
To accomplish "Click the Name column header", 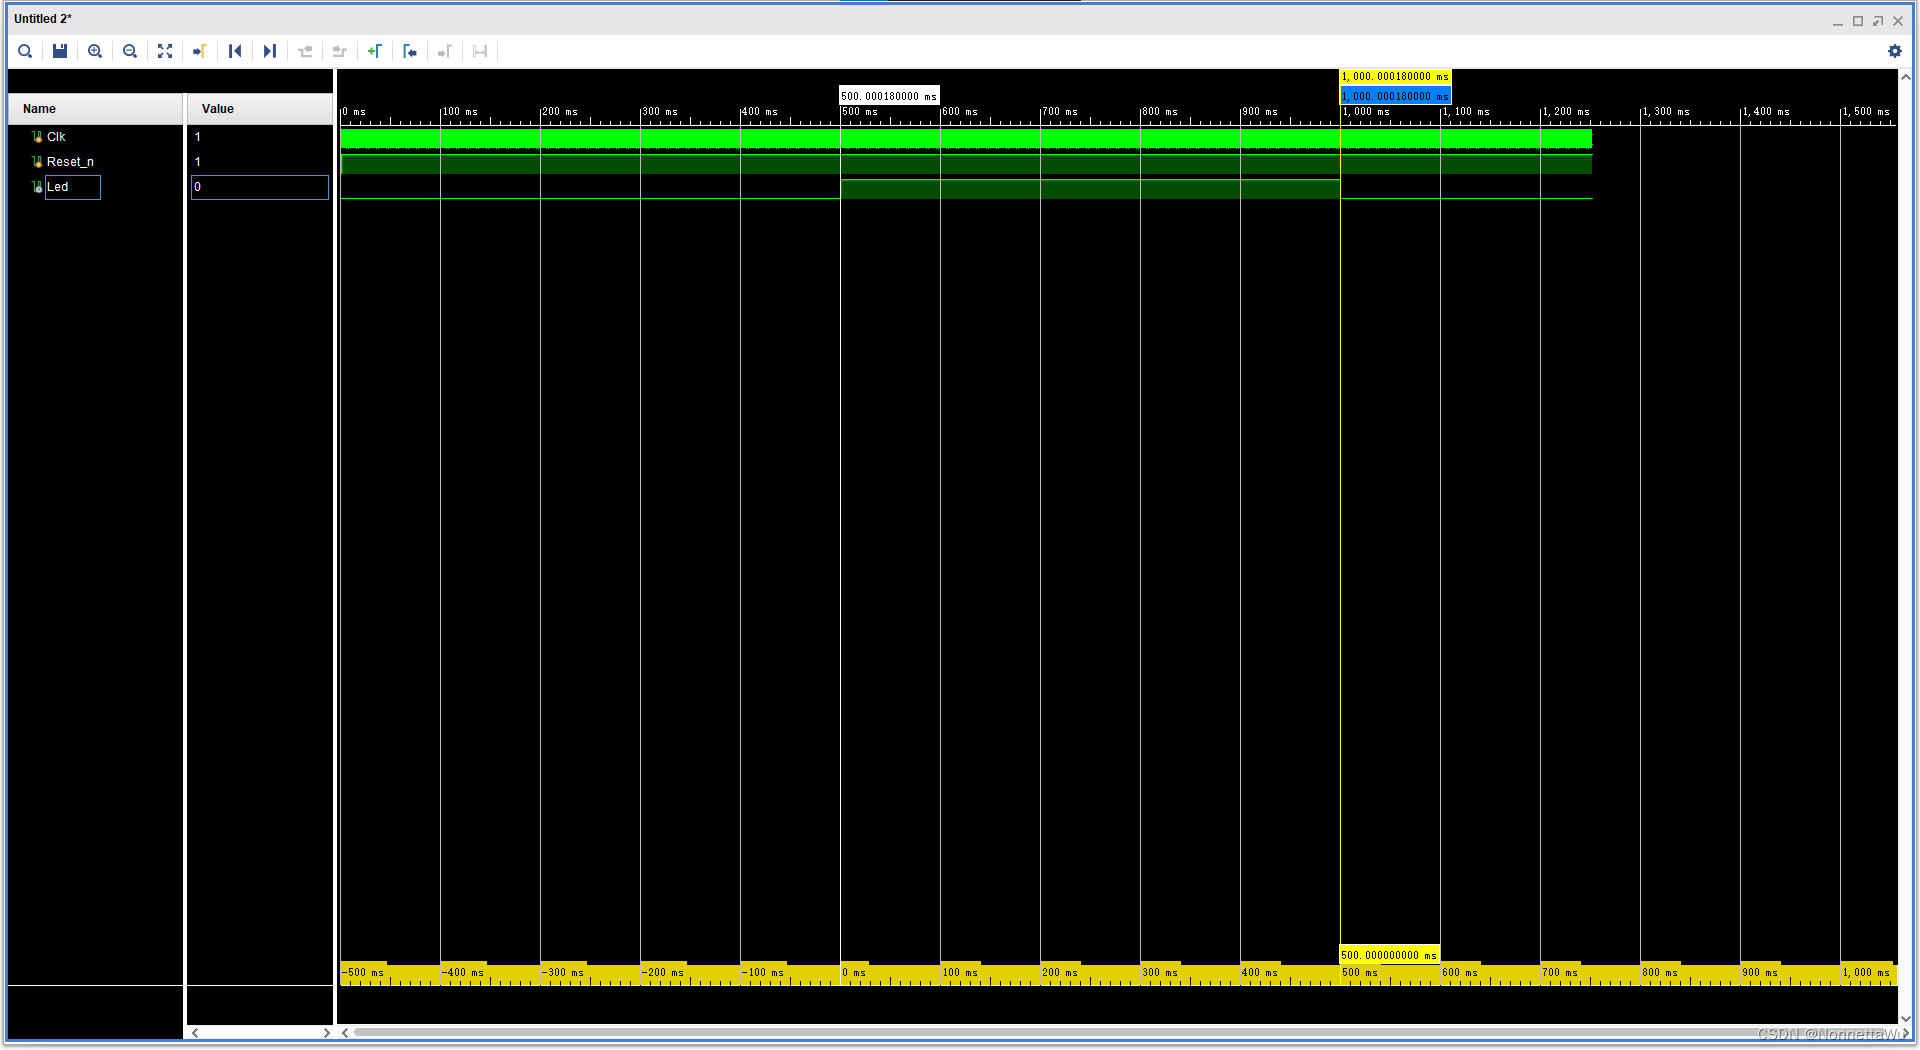I will click(95, 109).
